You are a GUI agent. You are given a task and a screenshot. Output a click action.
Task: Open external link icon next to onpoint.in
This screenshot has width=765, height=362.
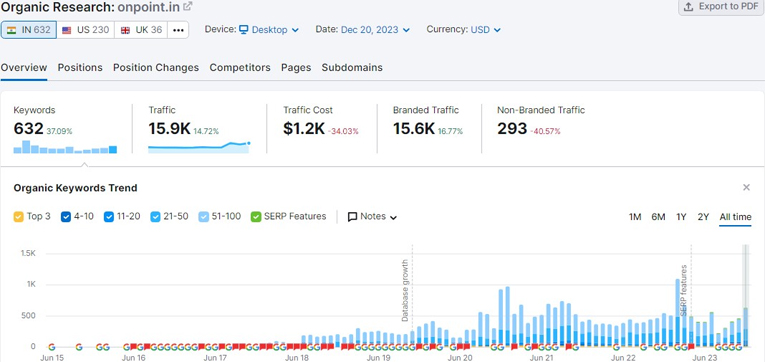click(x=187, y=6)
